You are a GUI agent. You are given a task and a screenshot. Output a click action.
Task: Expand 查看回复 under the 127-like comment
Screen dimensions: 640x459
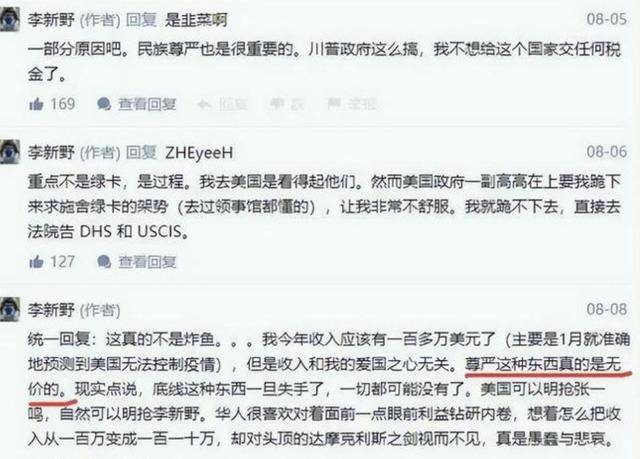[x=147, y=262]
